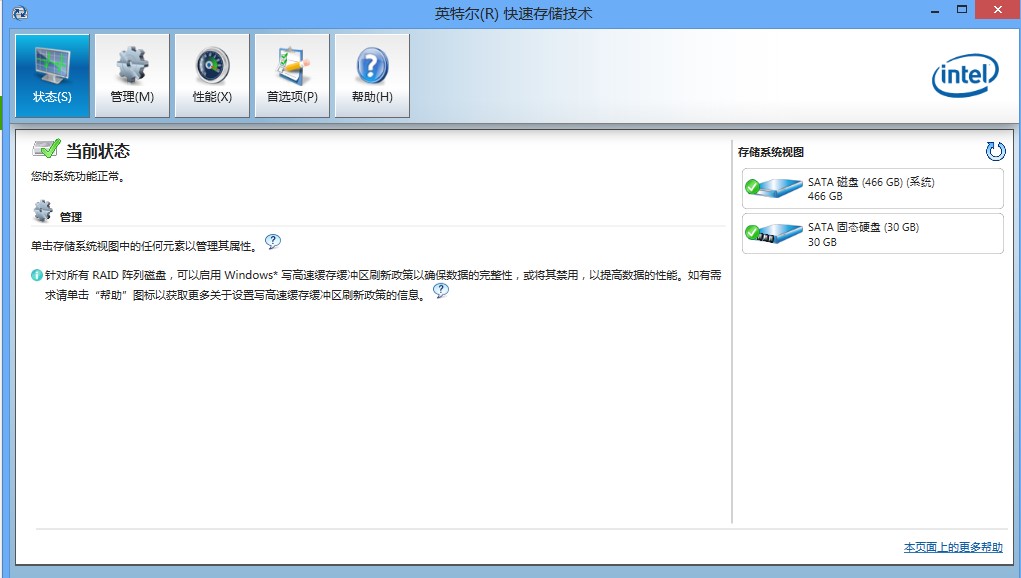Open the 状态(S) status tab
Viewport: 1021px width, 578px height.
pyautogui.click(x=52, y=76)
